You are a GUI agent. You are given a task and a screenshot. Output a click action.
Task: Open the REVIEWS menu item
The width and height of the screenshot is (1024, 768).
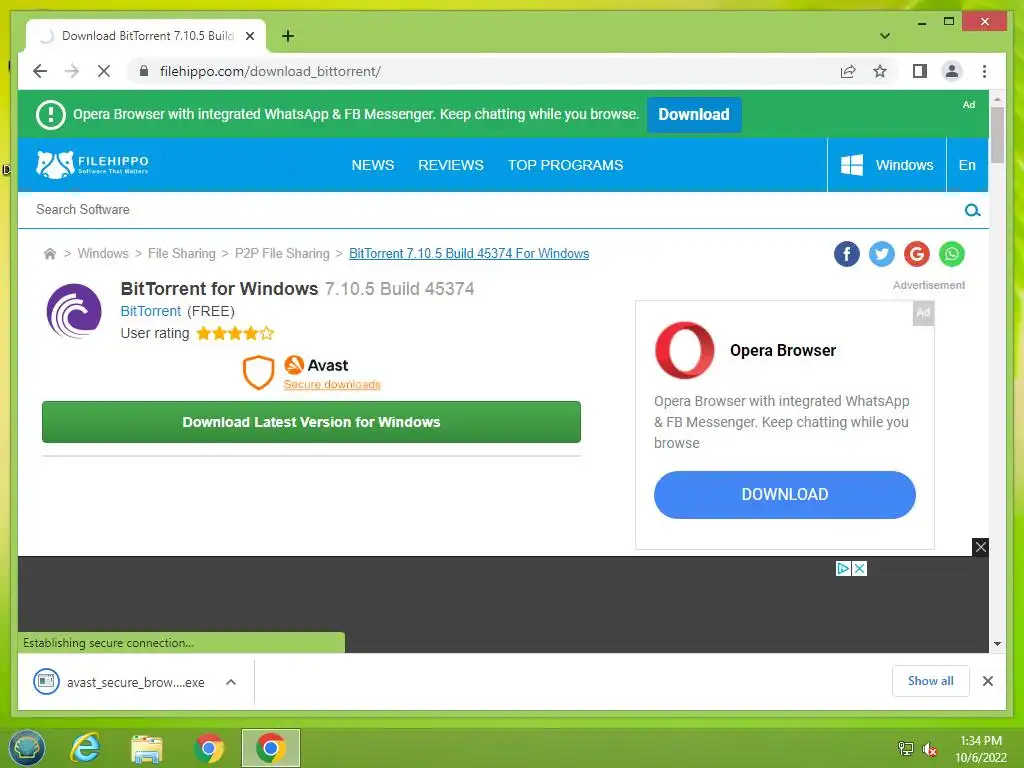pos(451,165)
